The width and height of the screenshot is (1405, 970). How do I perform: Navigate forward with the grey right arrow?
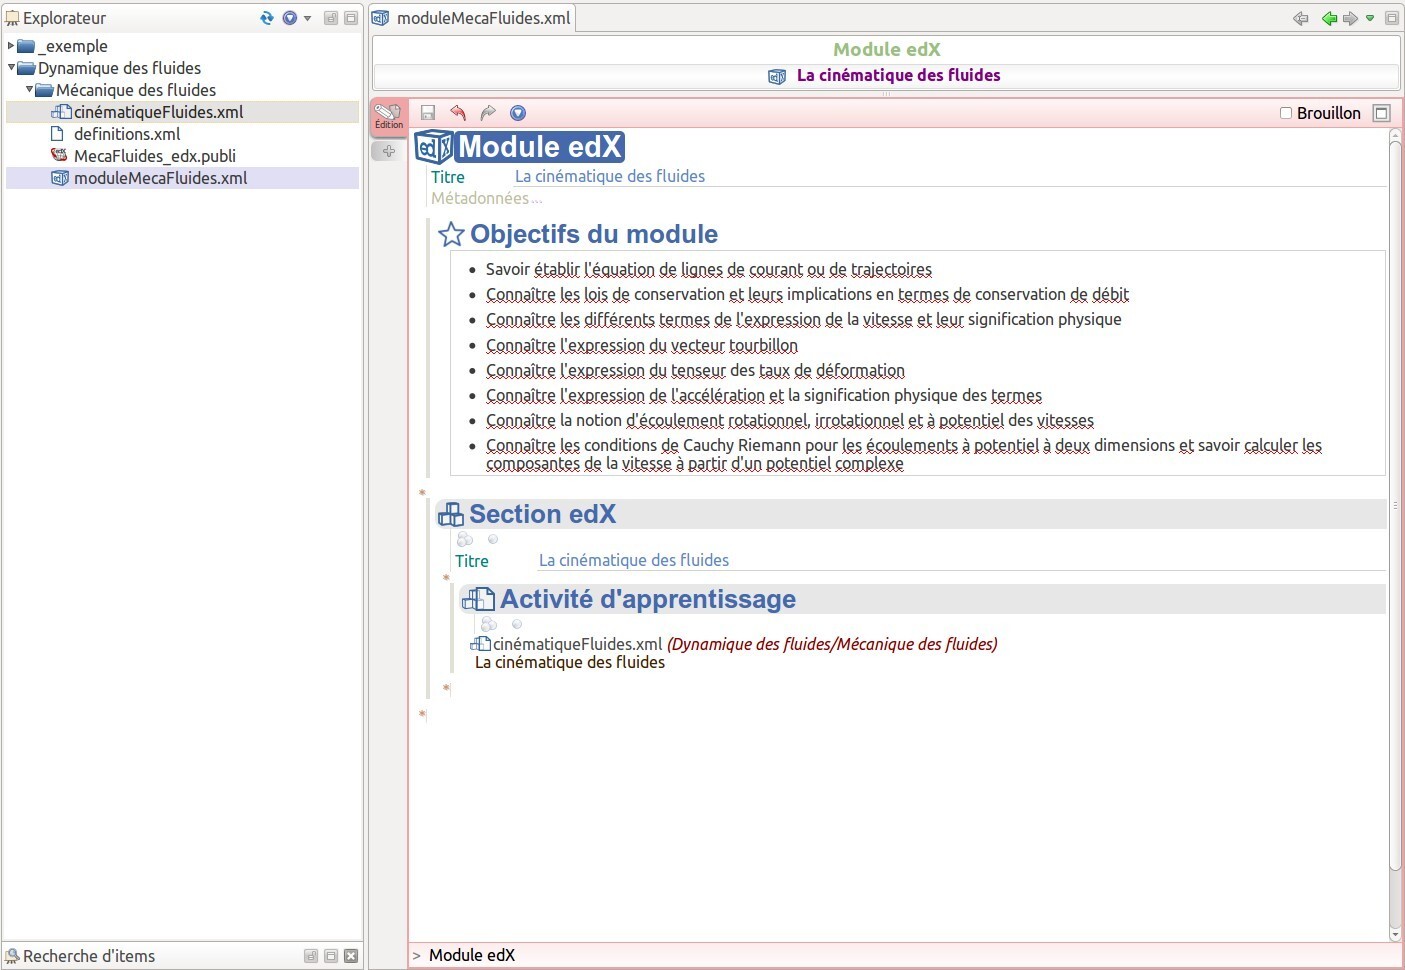tap(1350, 18)
